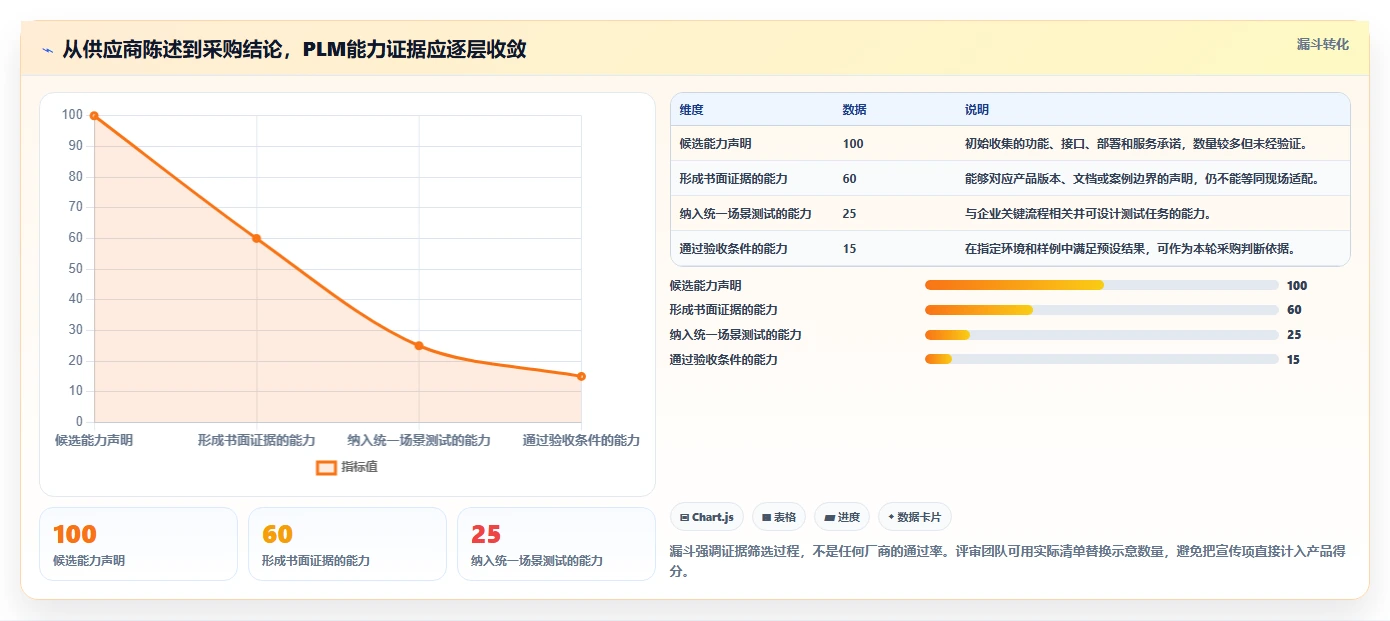
Task: Click the 候选能力声明 progress row label
Action: click(x=706, y=286)
